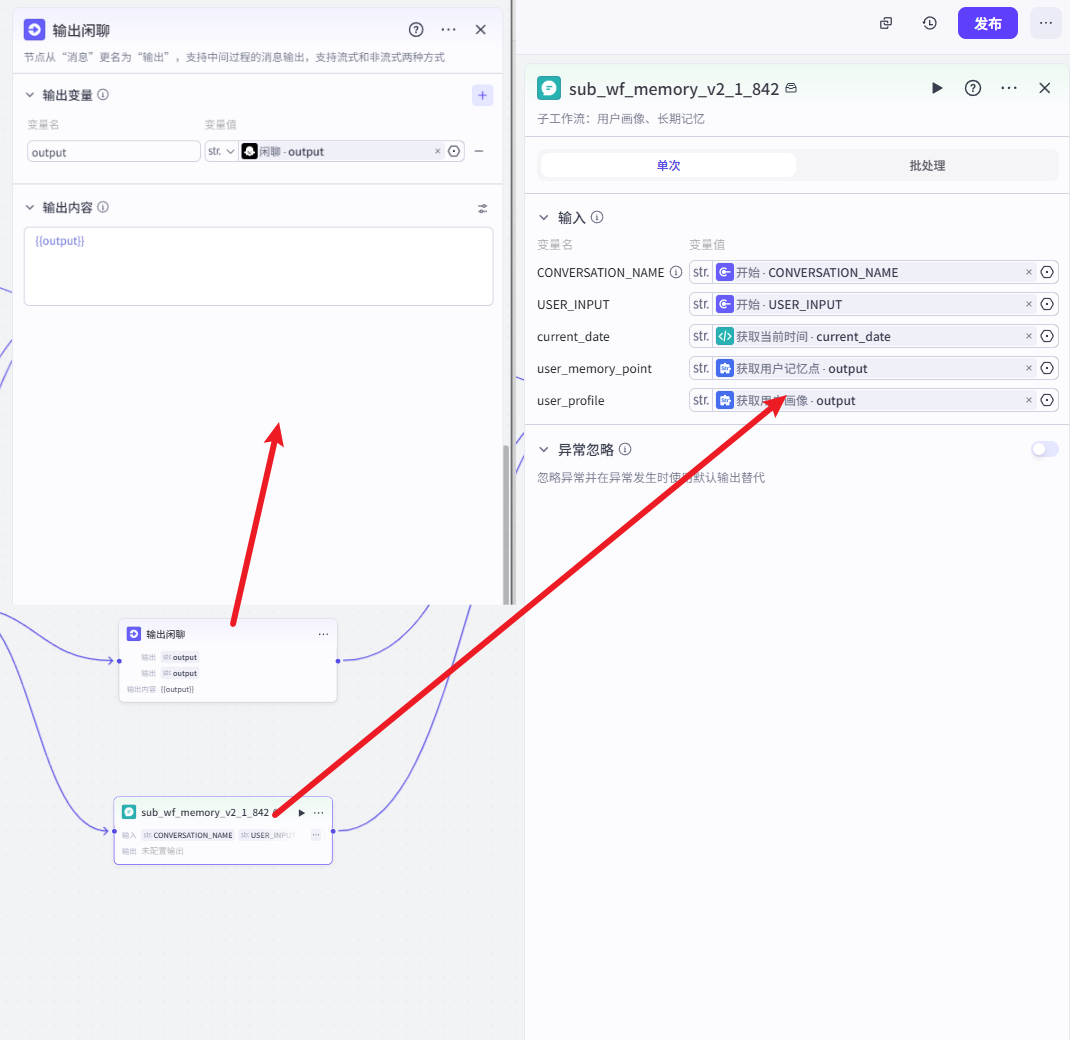Close the sub_wf_memory_v2_1_842 panel

[x=1044, y=88]
